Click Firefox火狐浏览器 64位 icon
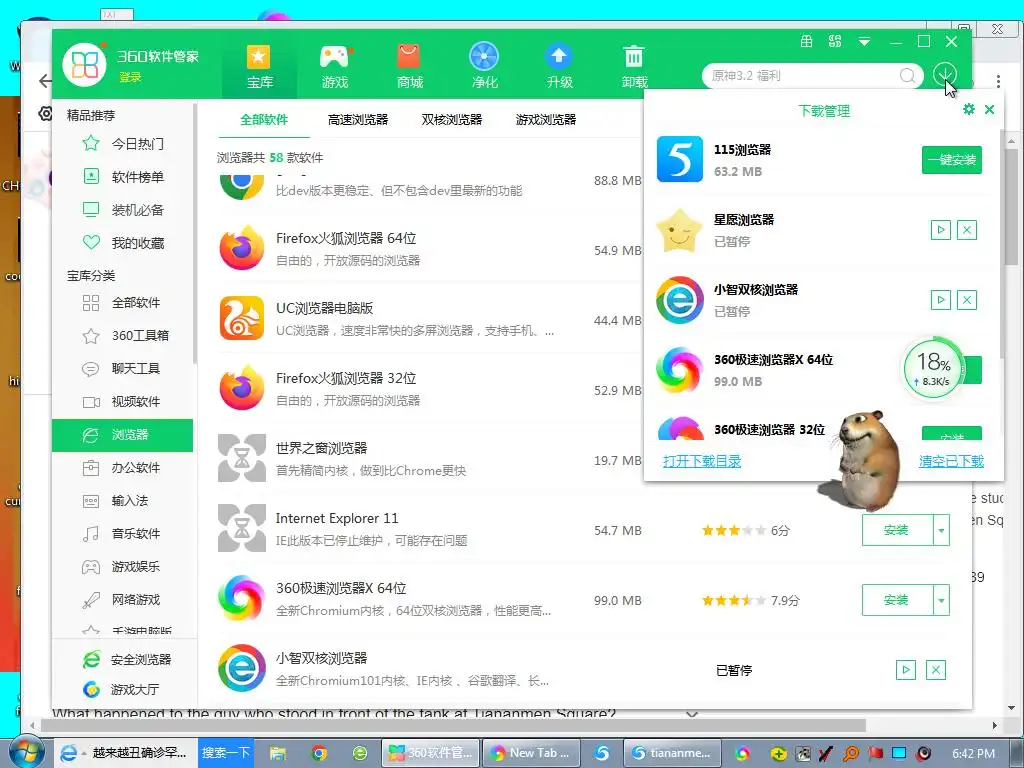 242,248
